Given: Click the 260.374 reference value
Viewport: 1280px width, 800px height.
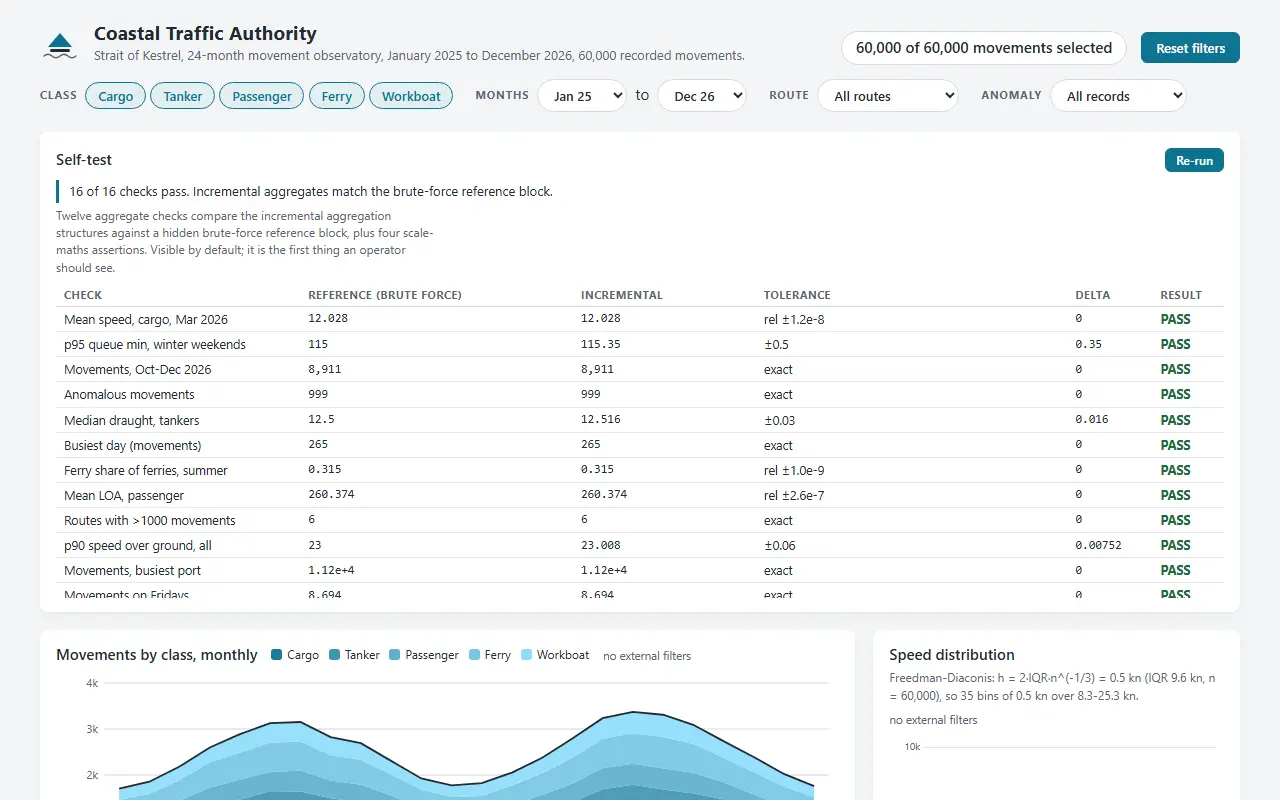Looking at the screenshot, I should point(331,494).
